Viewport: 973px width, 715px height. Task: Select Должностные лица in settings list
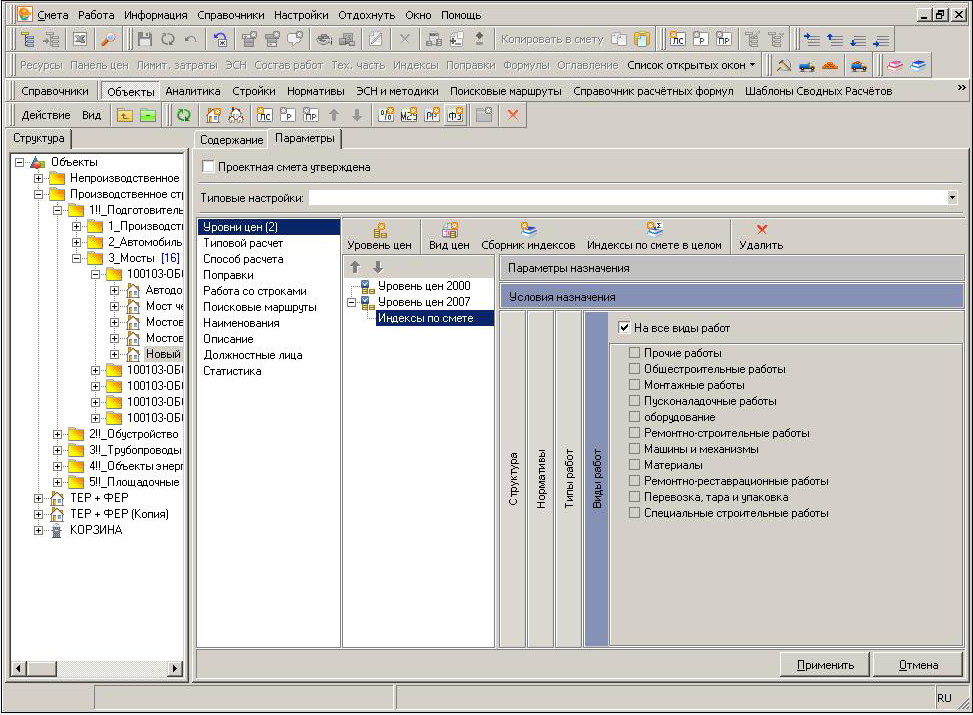point(253,355)
